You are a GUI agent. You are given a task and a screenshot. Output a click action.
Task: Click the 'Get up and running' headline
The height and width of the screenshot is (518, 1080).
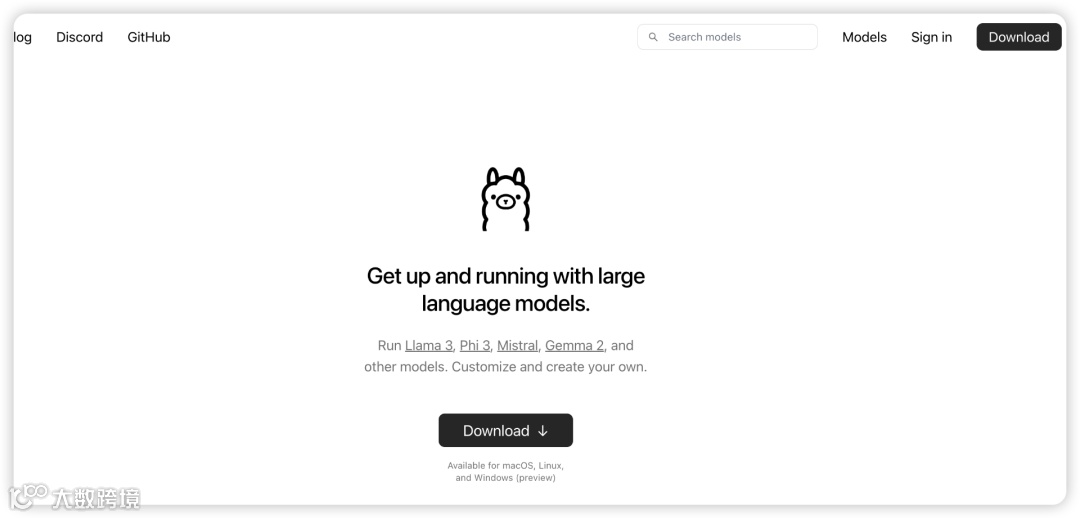click(506, 289)
